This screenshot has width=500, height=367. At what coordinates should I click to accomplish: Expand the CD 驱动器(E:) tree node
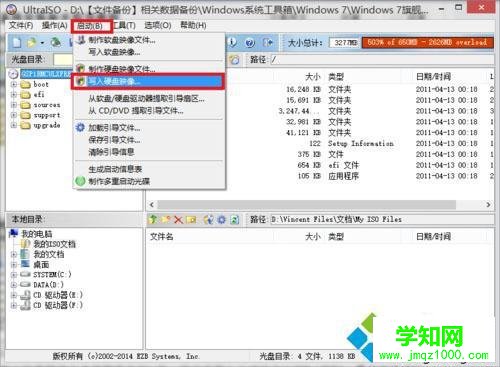[x=14, y=295]
